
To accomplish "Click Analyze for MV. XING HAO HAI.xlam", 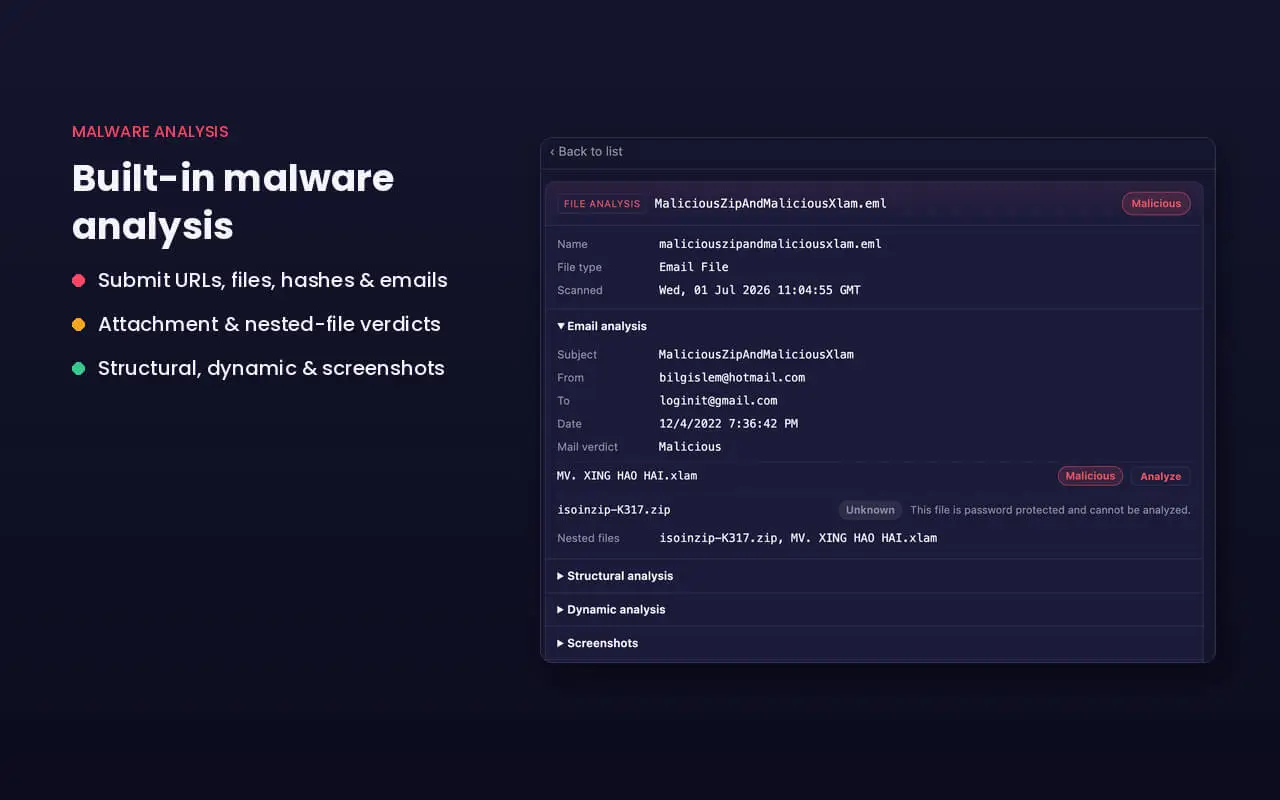I will [1160, 476].
